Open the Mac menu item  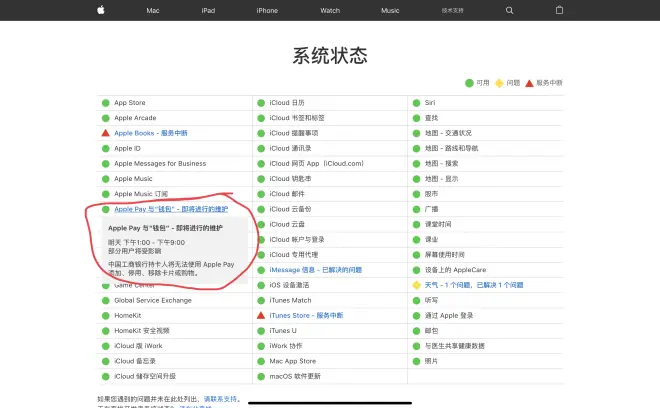[x=153, y=10]
